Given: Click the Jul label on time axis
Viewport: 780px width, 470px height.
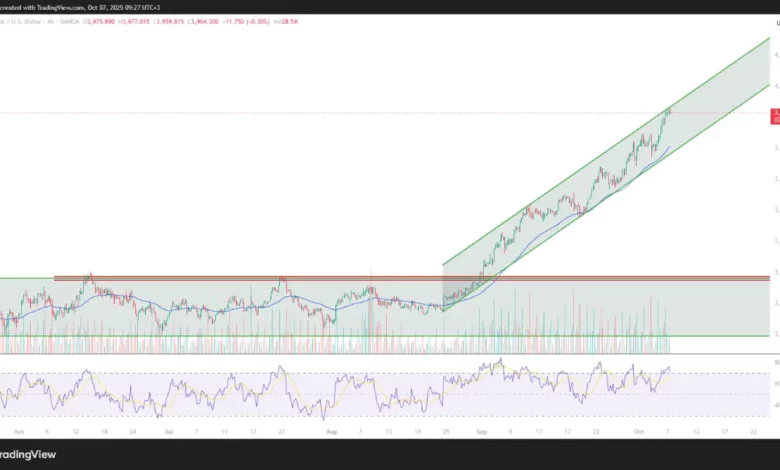Looking at the screenshot, I should point(167,431).
